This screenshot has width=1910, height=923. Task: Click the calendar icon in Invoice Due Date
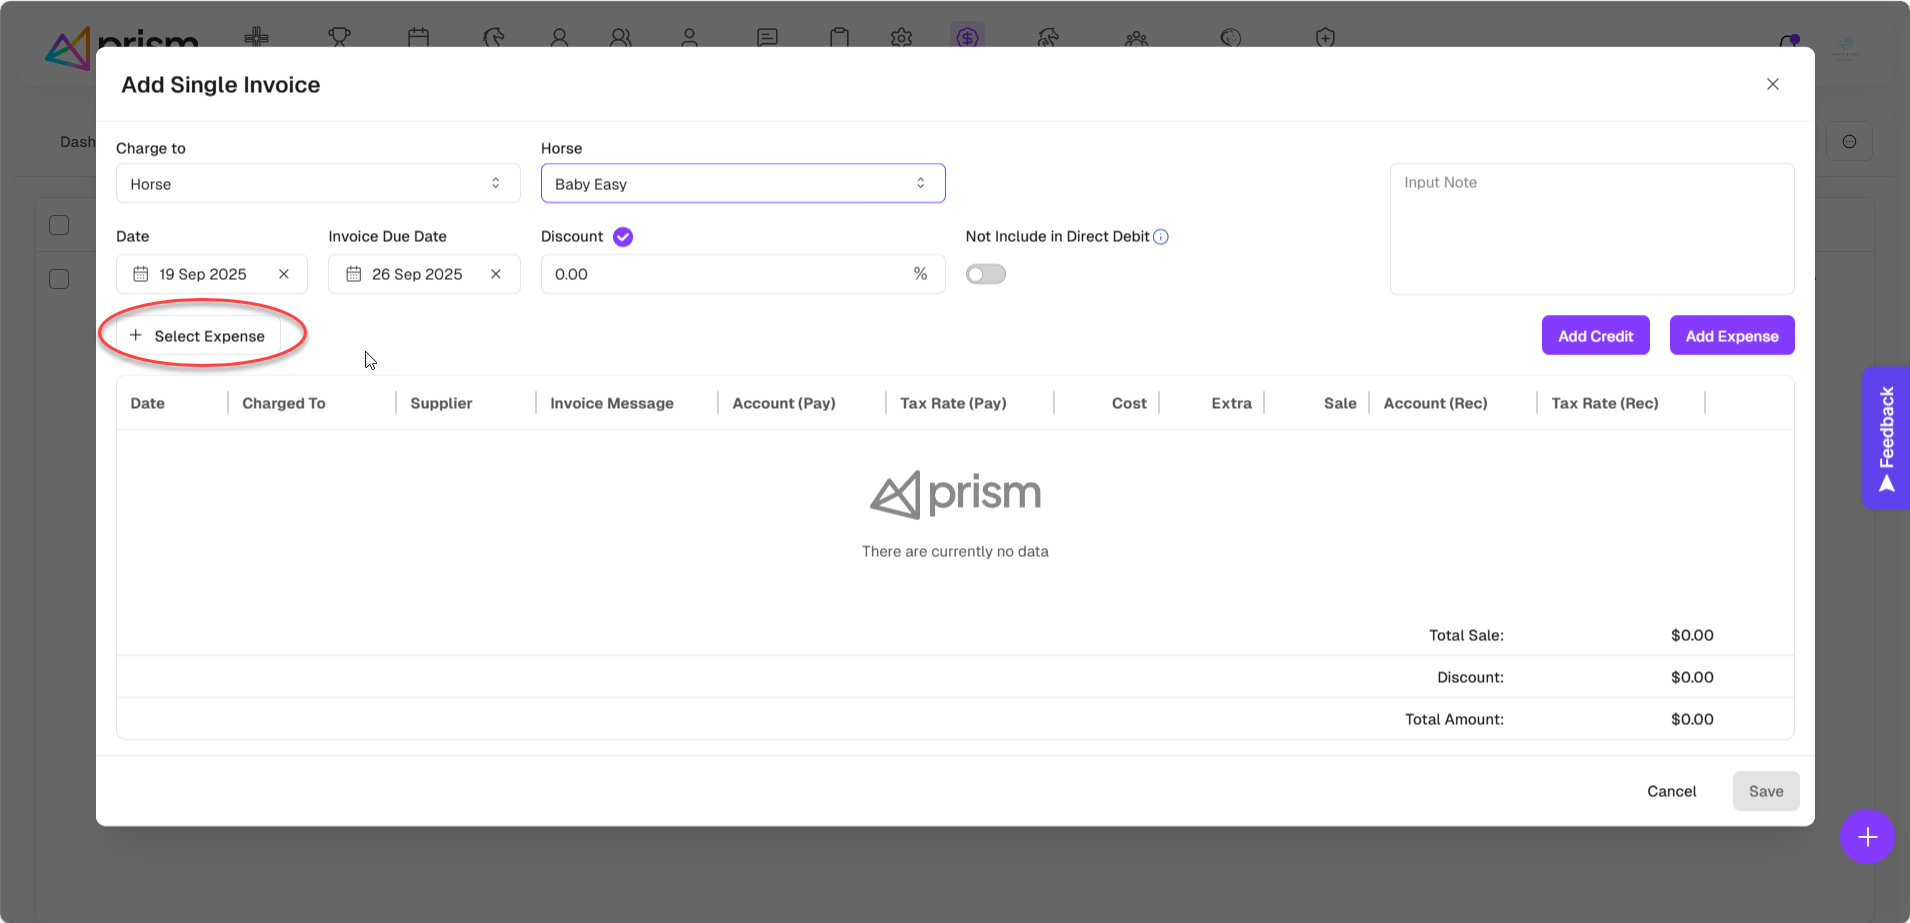[x=354, y=274]
